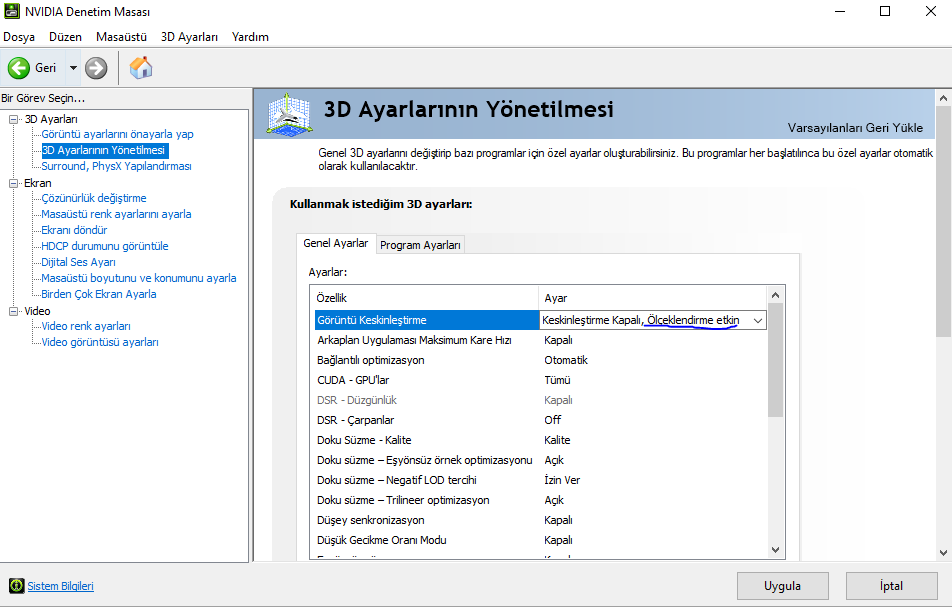The image size is (952, 607).
Task: Select the Düşük Gecikme Oranı Modu row
Action: point(540,541)
